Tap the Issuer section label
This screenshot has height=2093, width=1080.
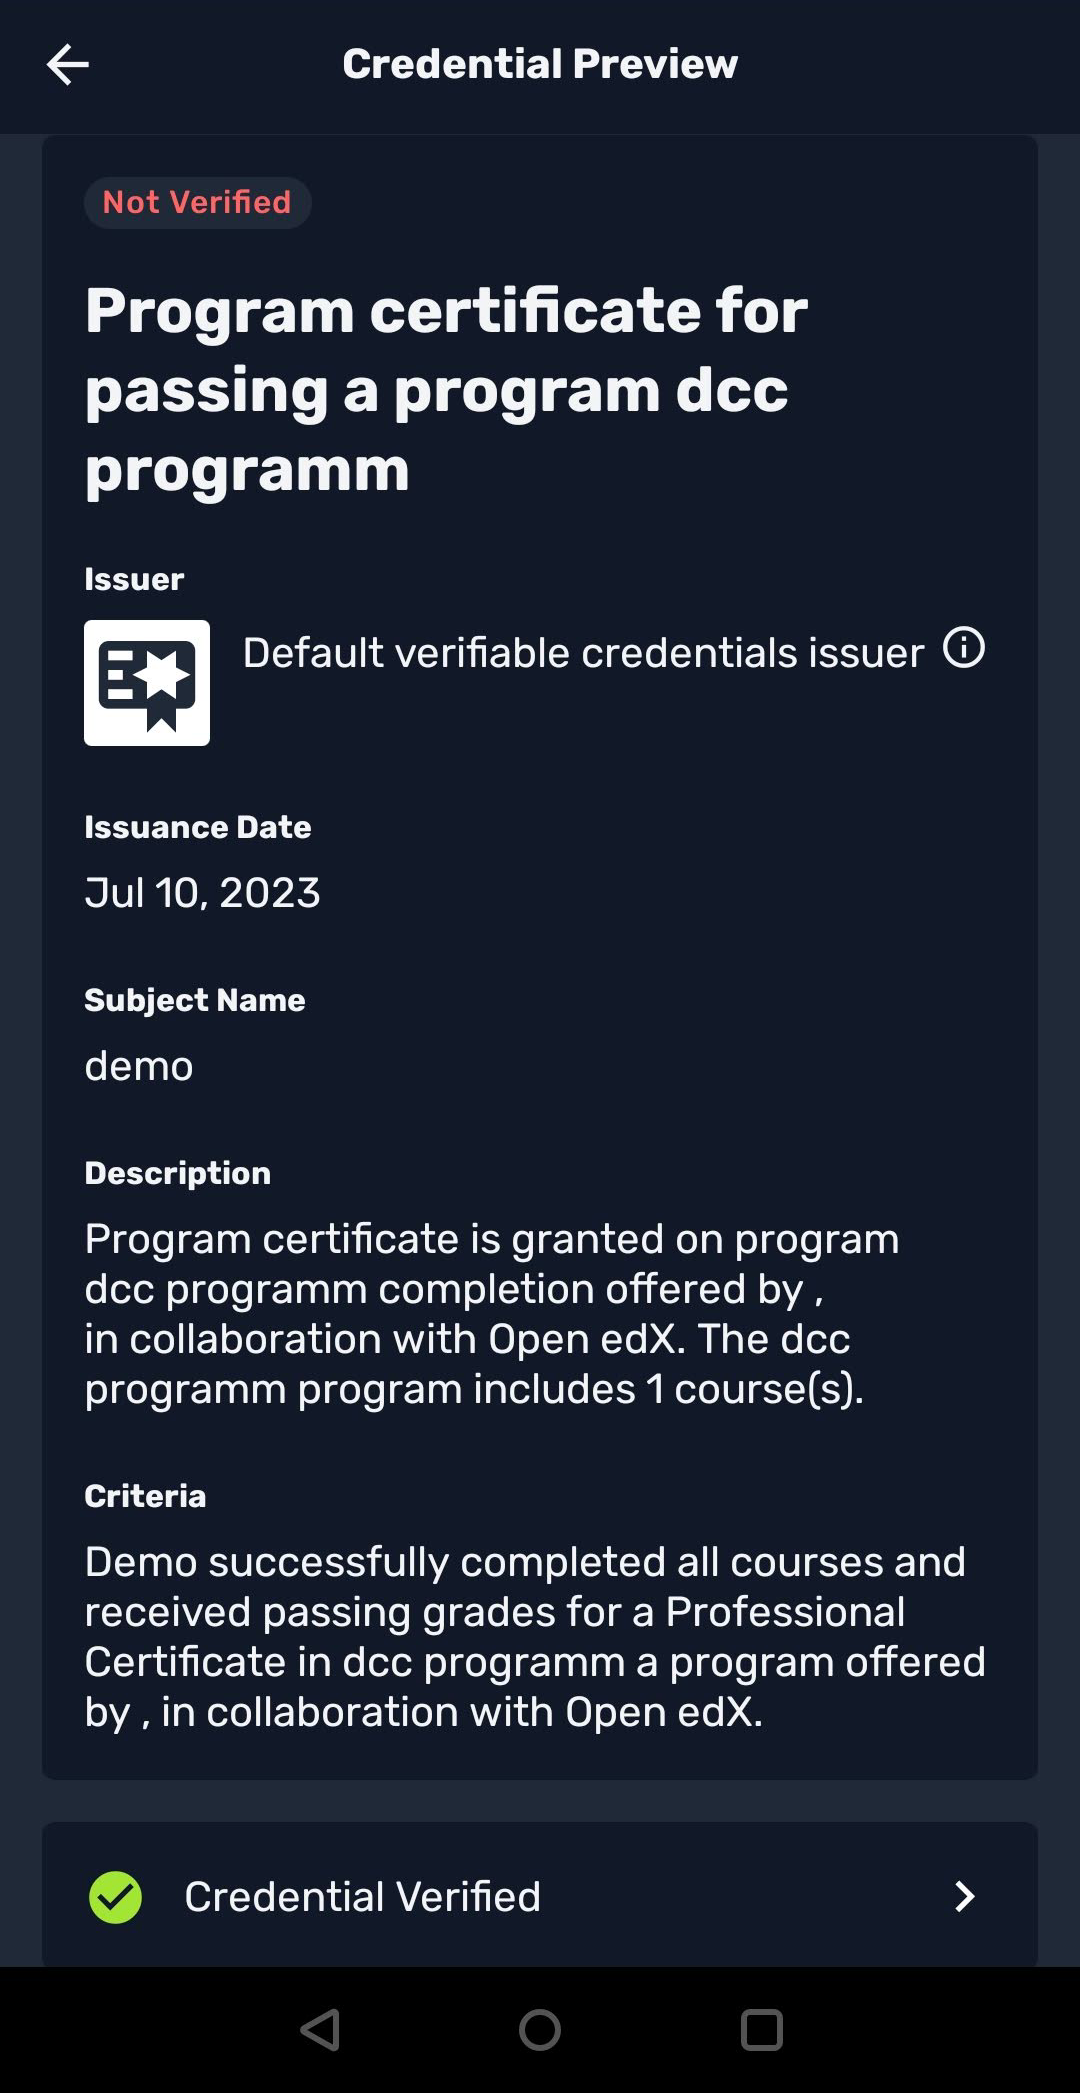pyautogui.click(x=134, y=579)
